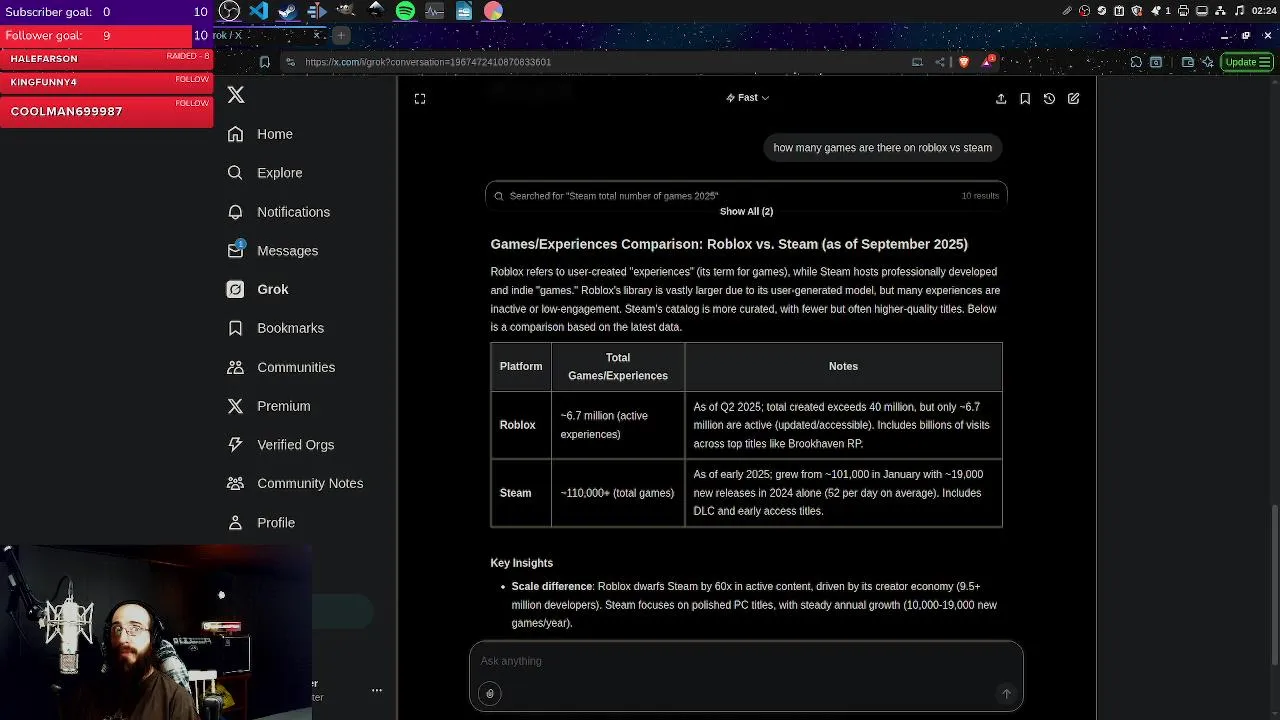
Task: Open Explore in the sidebar
Action: (264, 173)
